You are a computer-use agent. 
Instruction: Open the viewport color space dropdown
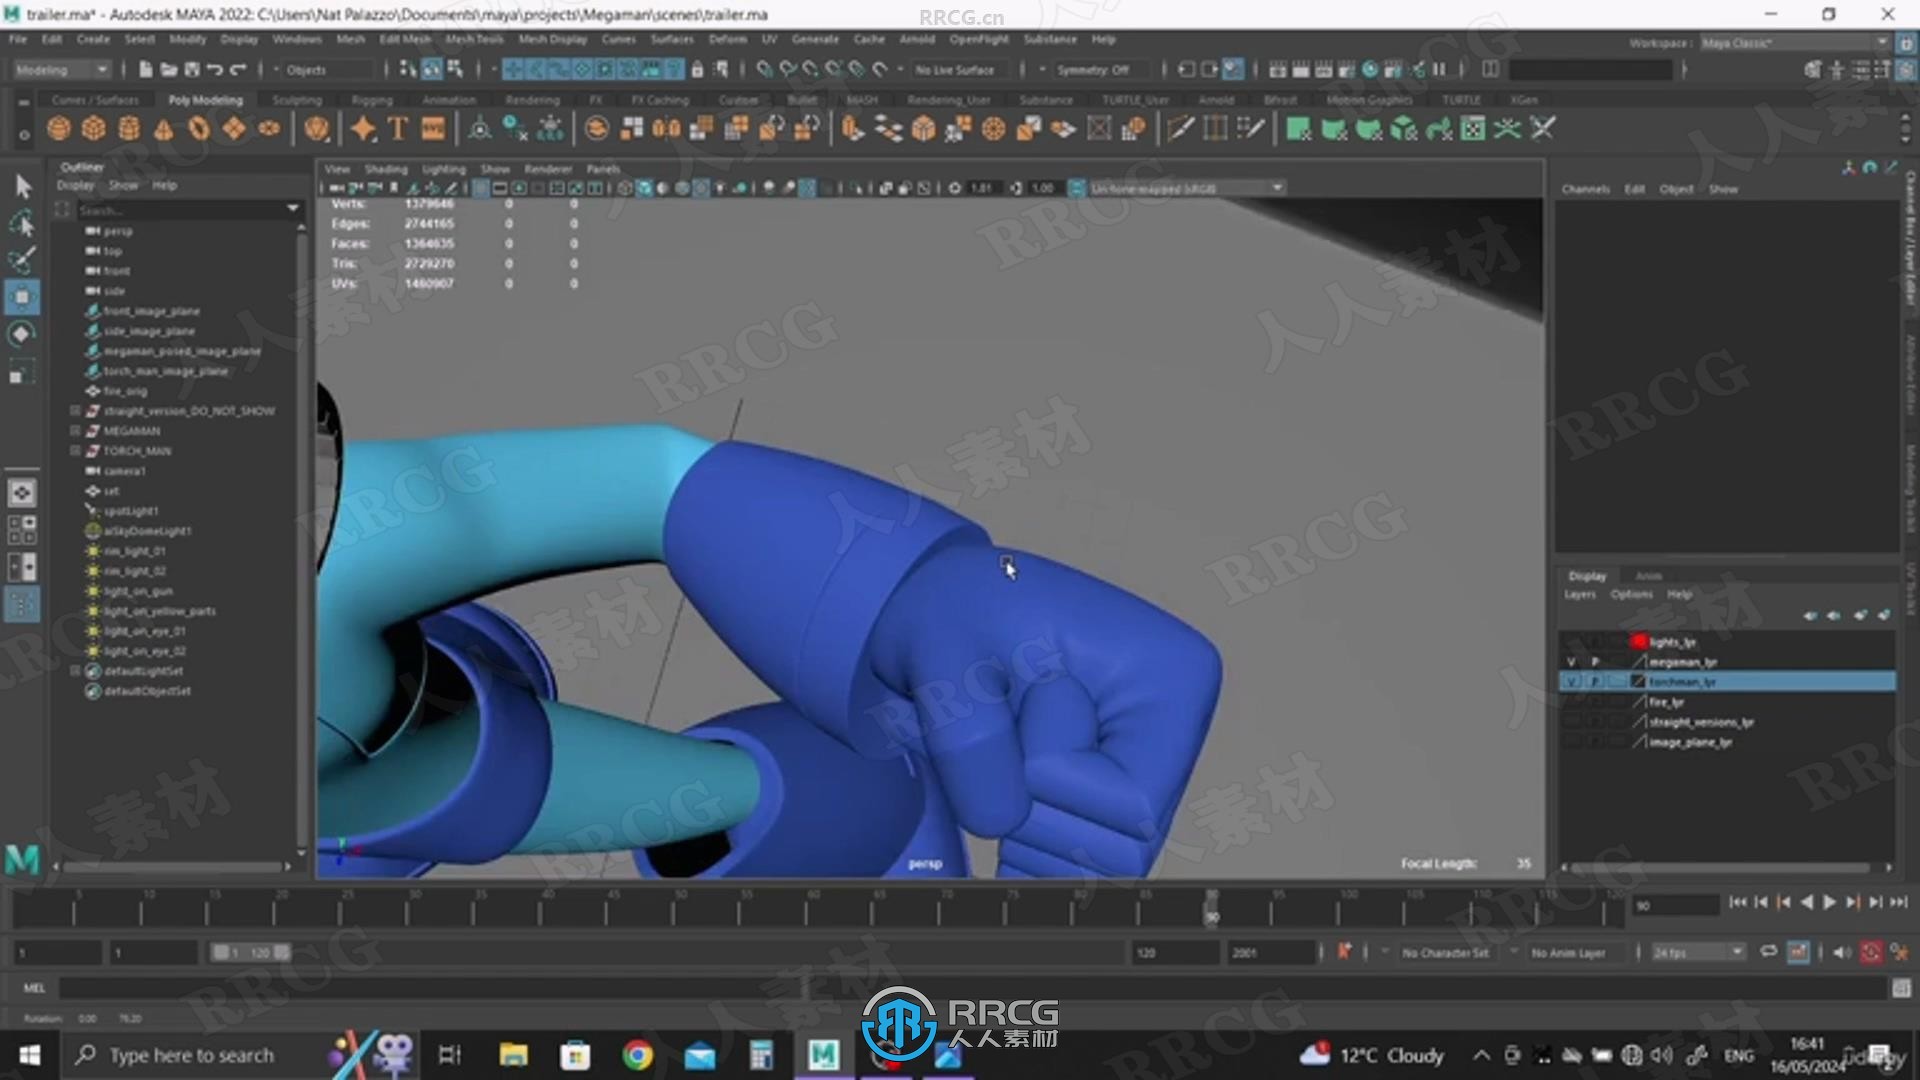[x=1186, y=188]
